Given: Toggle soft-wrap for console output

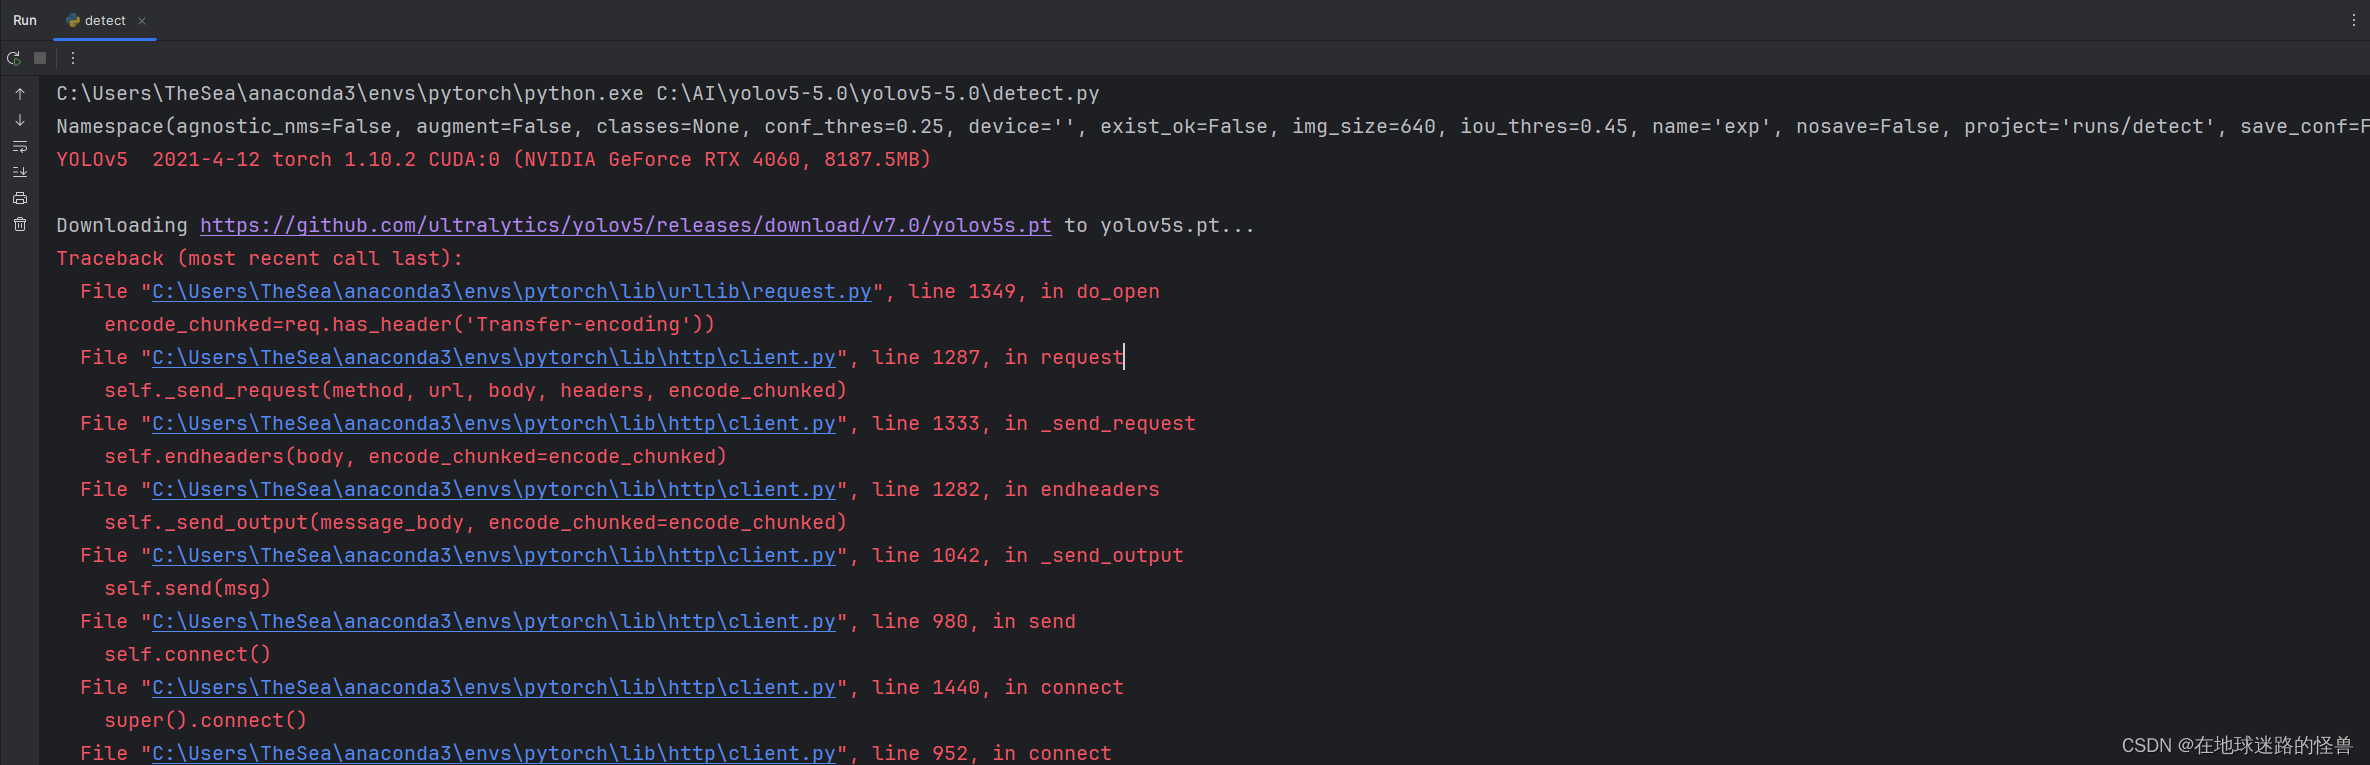Looking at the screenshot, I should coord(20,146).
